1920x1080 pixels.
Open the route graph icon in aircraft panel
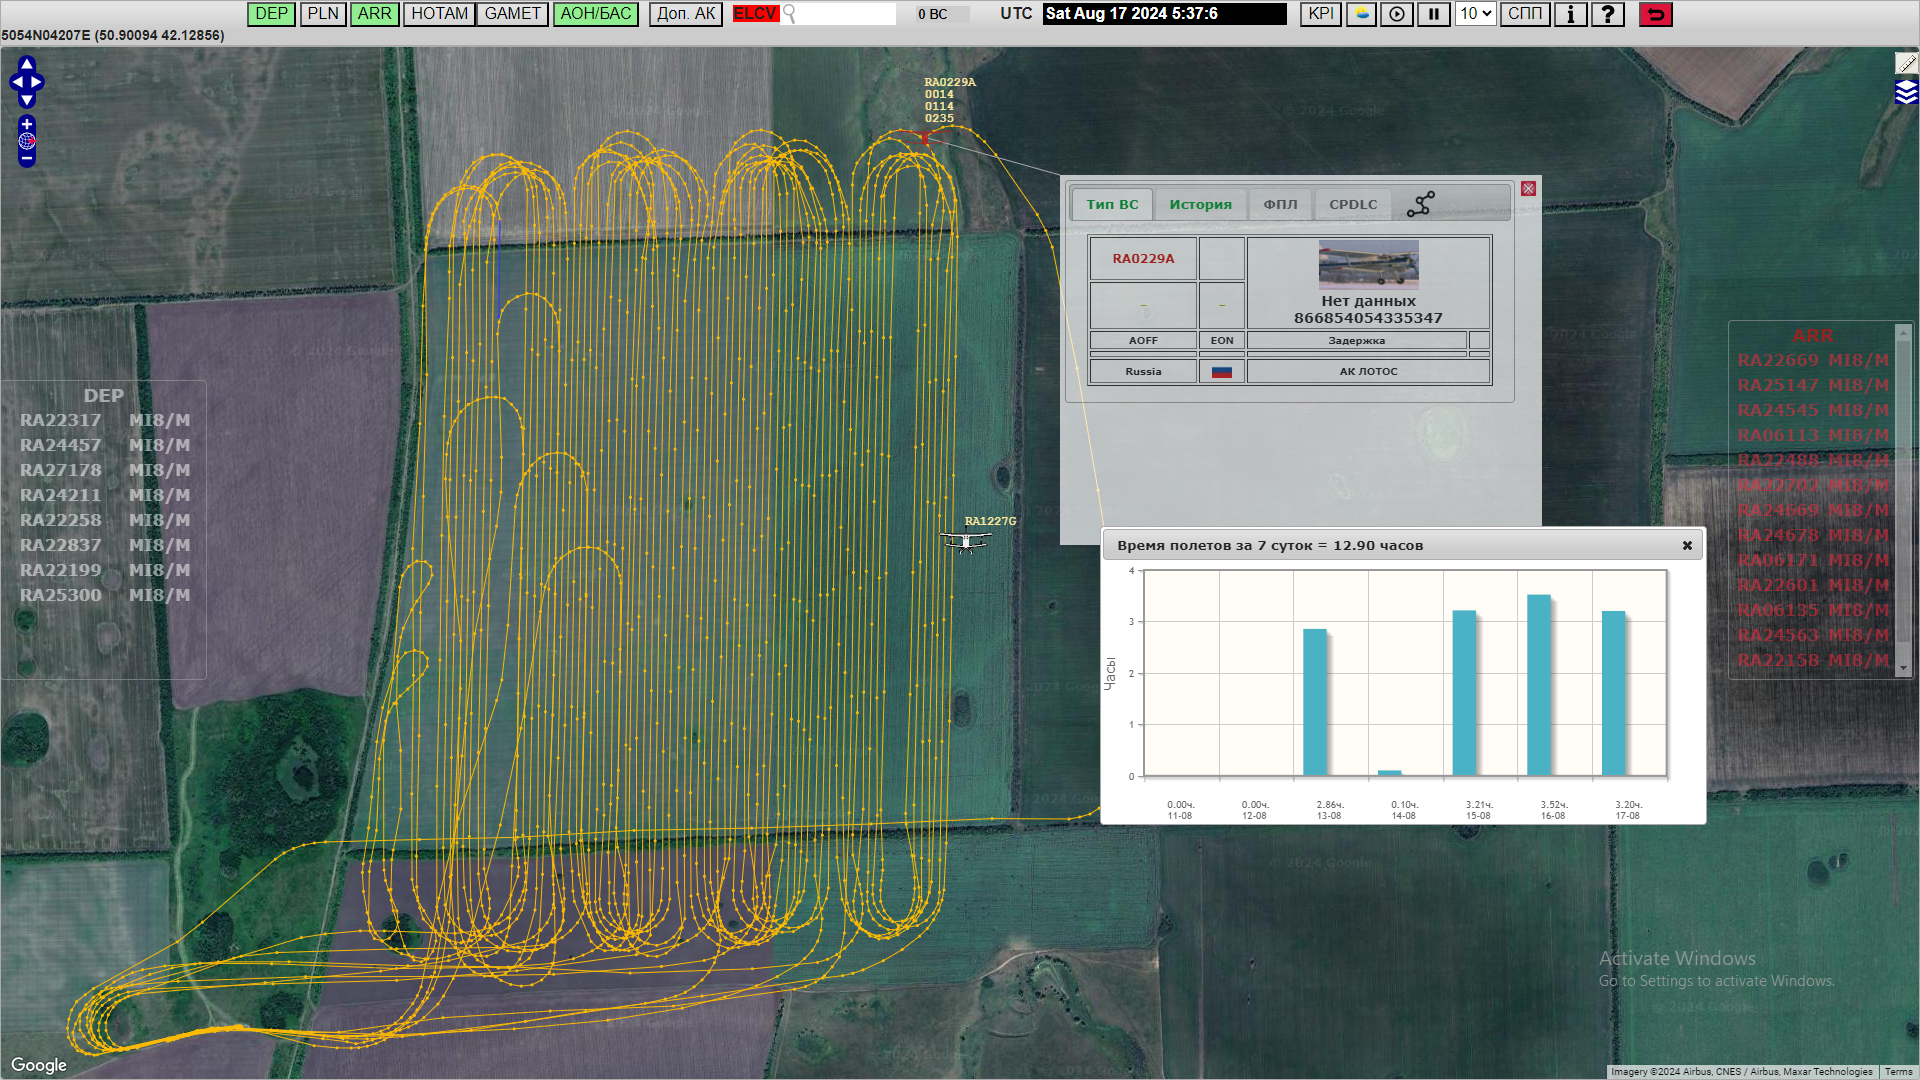point(1420,204)
